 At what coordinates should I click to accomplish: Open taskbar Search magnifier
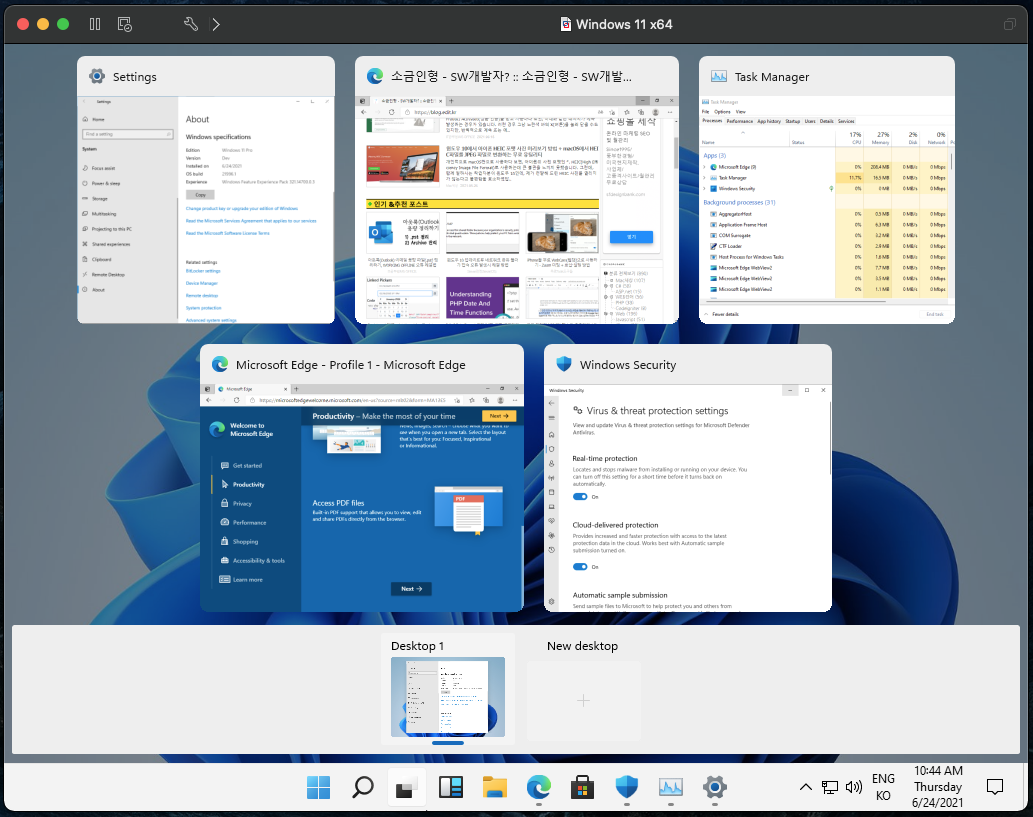point(363,787)
